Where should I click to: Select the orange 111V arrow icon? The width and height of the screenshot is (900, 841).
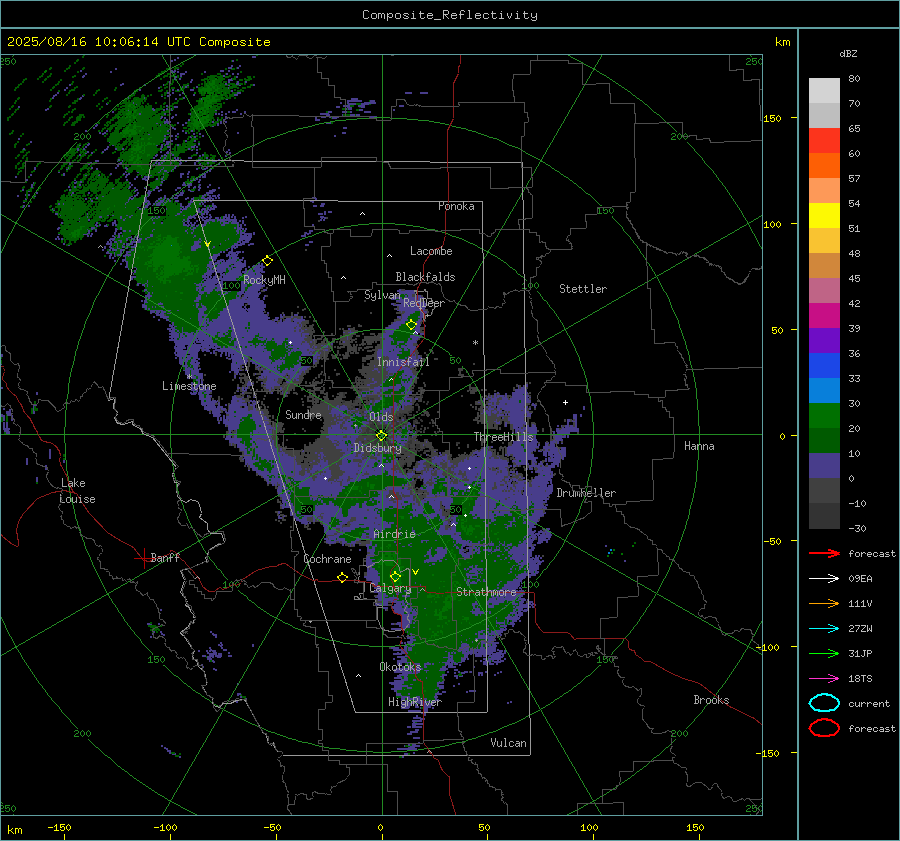[x=824, y=603]
